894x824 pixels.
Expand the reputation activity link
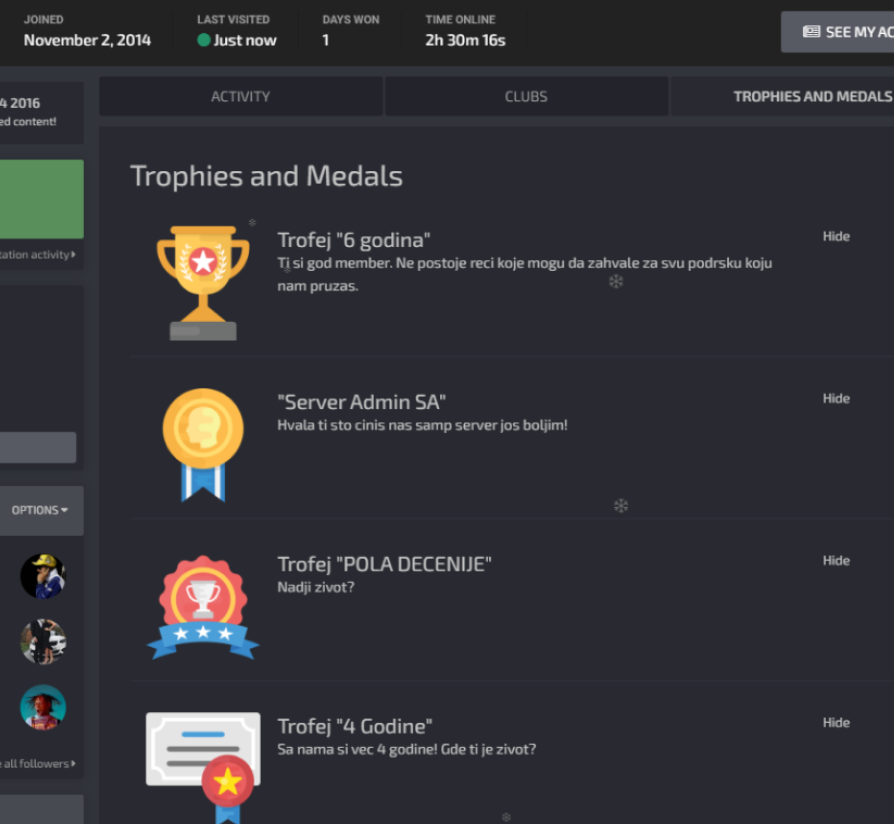point(38,254)
